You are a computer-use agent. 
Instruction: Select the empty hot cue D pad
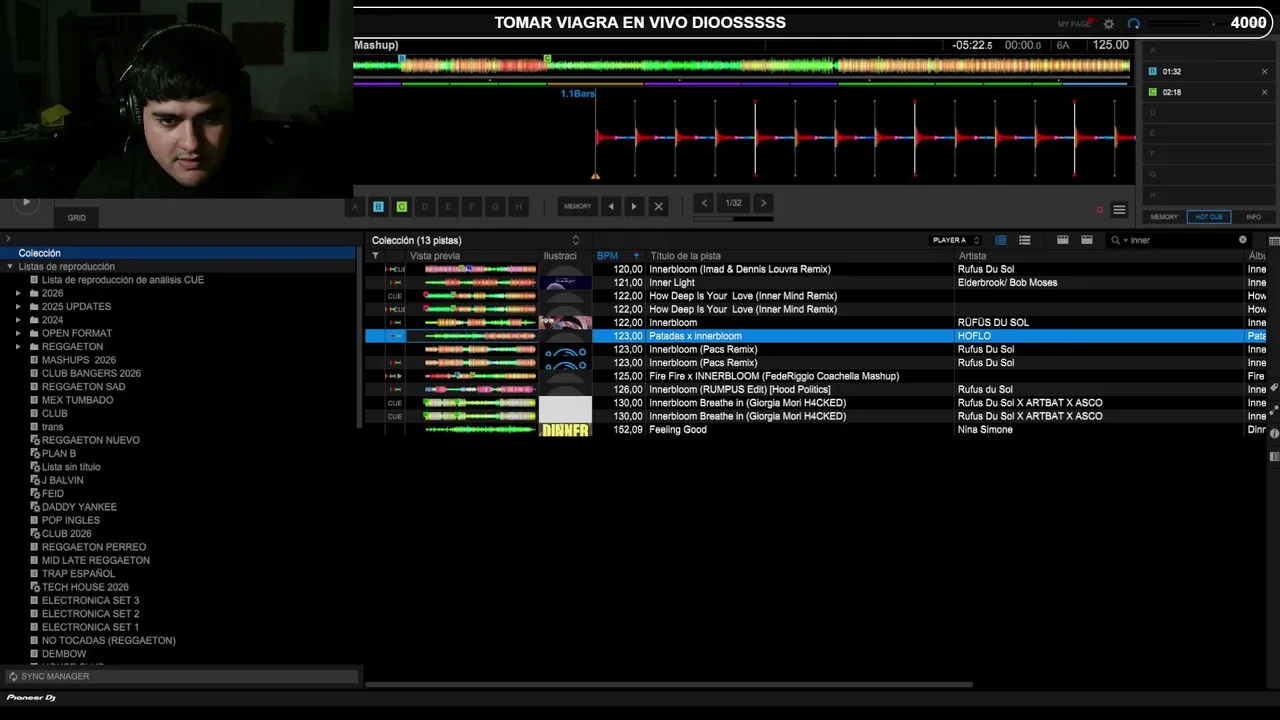click(x=425, y=207)
